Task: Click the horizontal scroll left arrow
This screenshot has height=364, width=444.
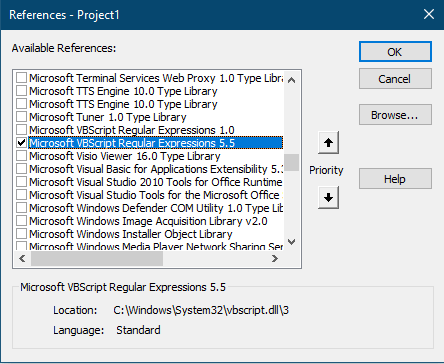Action: click(x=22, y=258)
